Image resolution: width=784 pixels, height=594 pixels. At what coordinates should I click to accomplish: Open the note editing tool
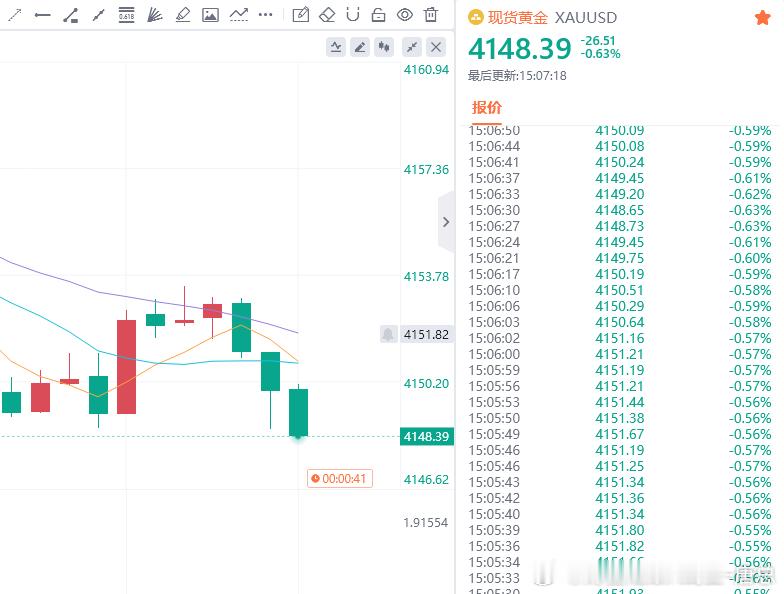coord(300,15)
